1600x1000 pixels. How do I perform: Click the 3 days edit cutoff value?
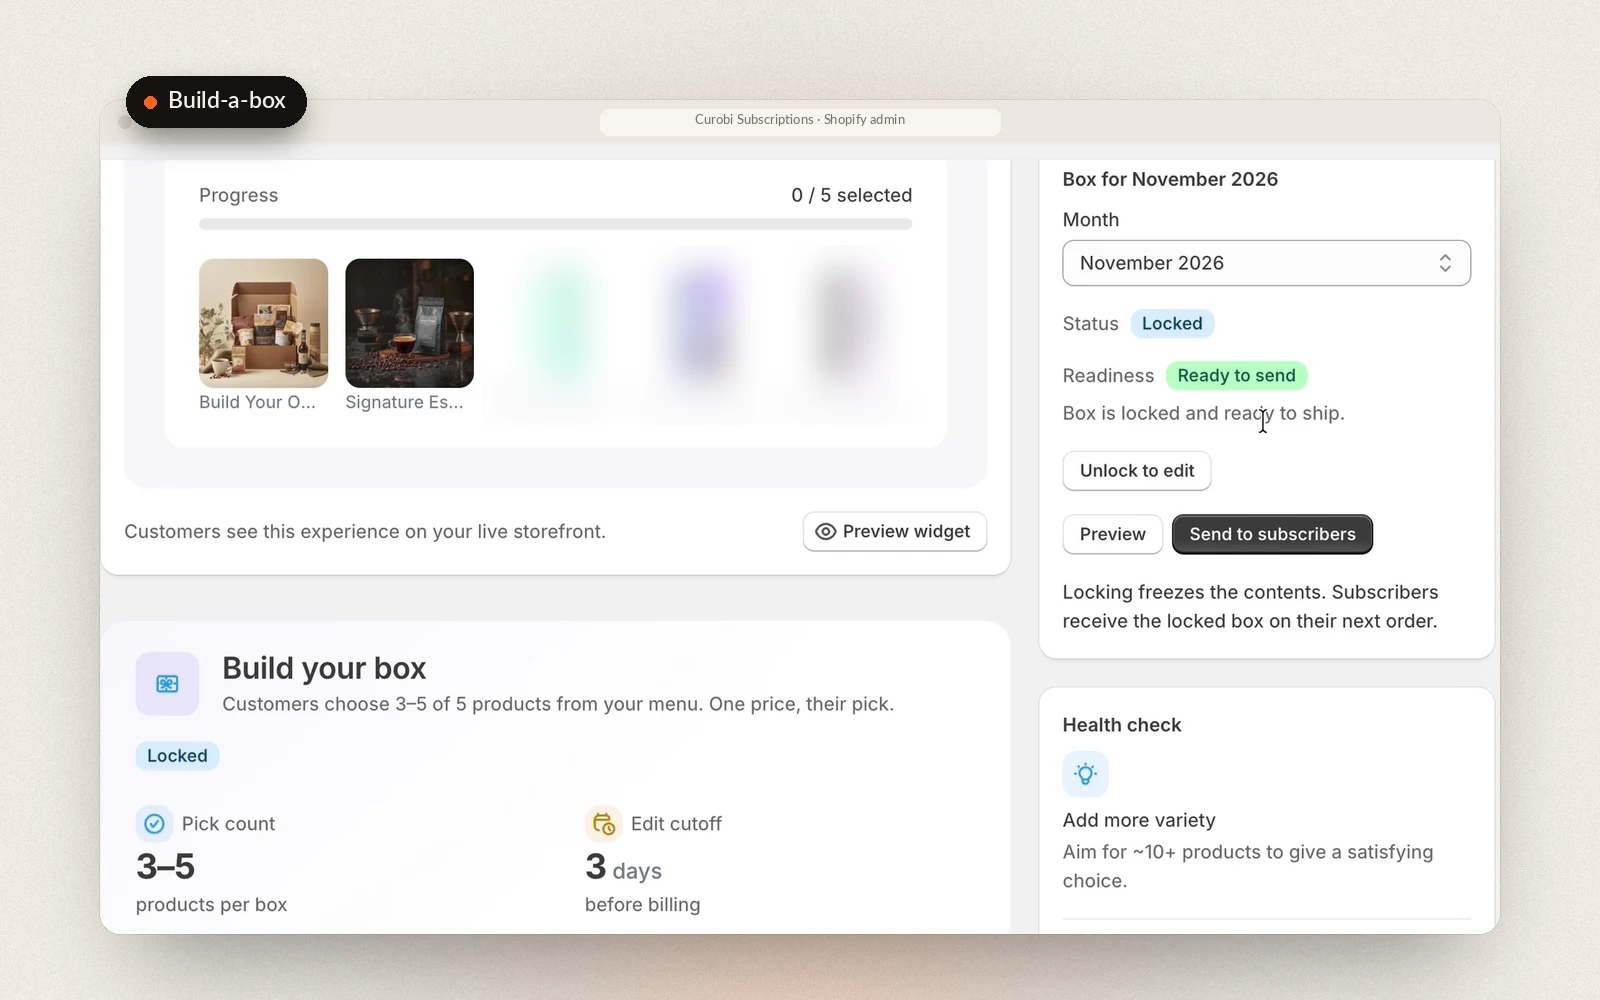[623, 867]
